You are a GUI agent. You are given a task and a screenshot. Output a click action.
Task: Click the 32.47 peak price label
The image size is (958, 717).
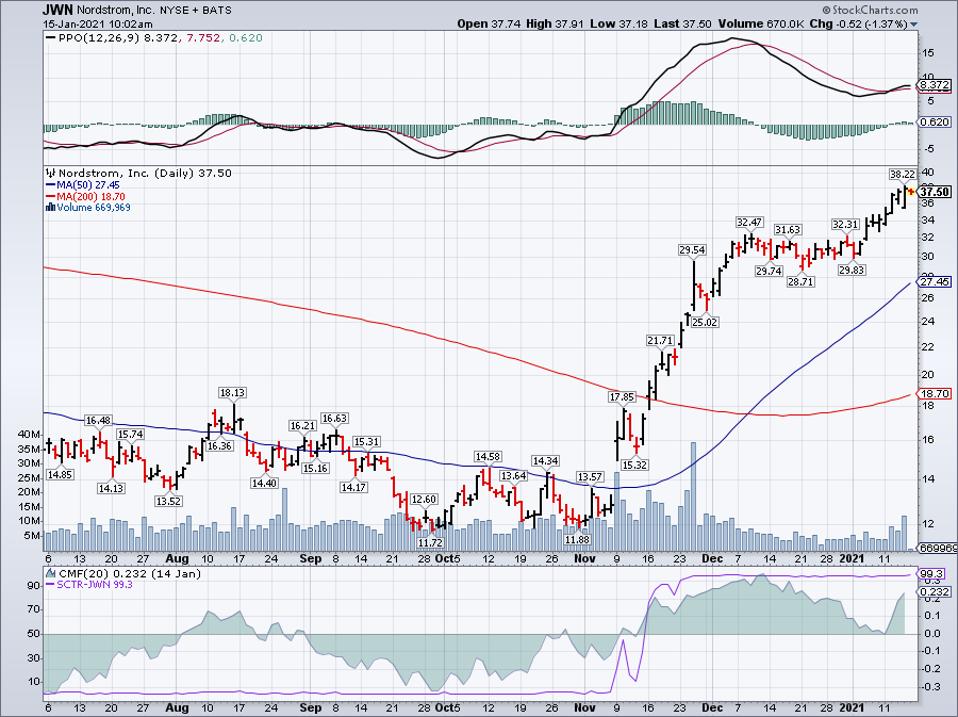(749, 222)
